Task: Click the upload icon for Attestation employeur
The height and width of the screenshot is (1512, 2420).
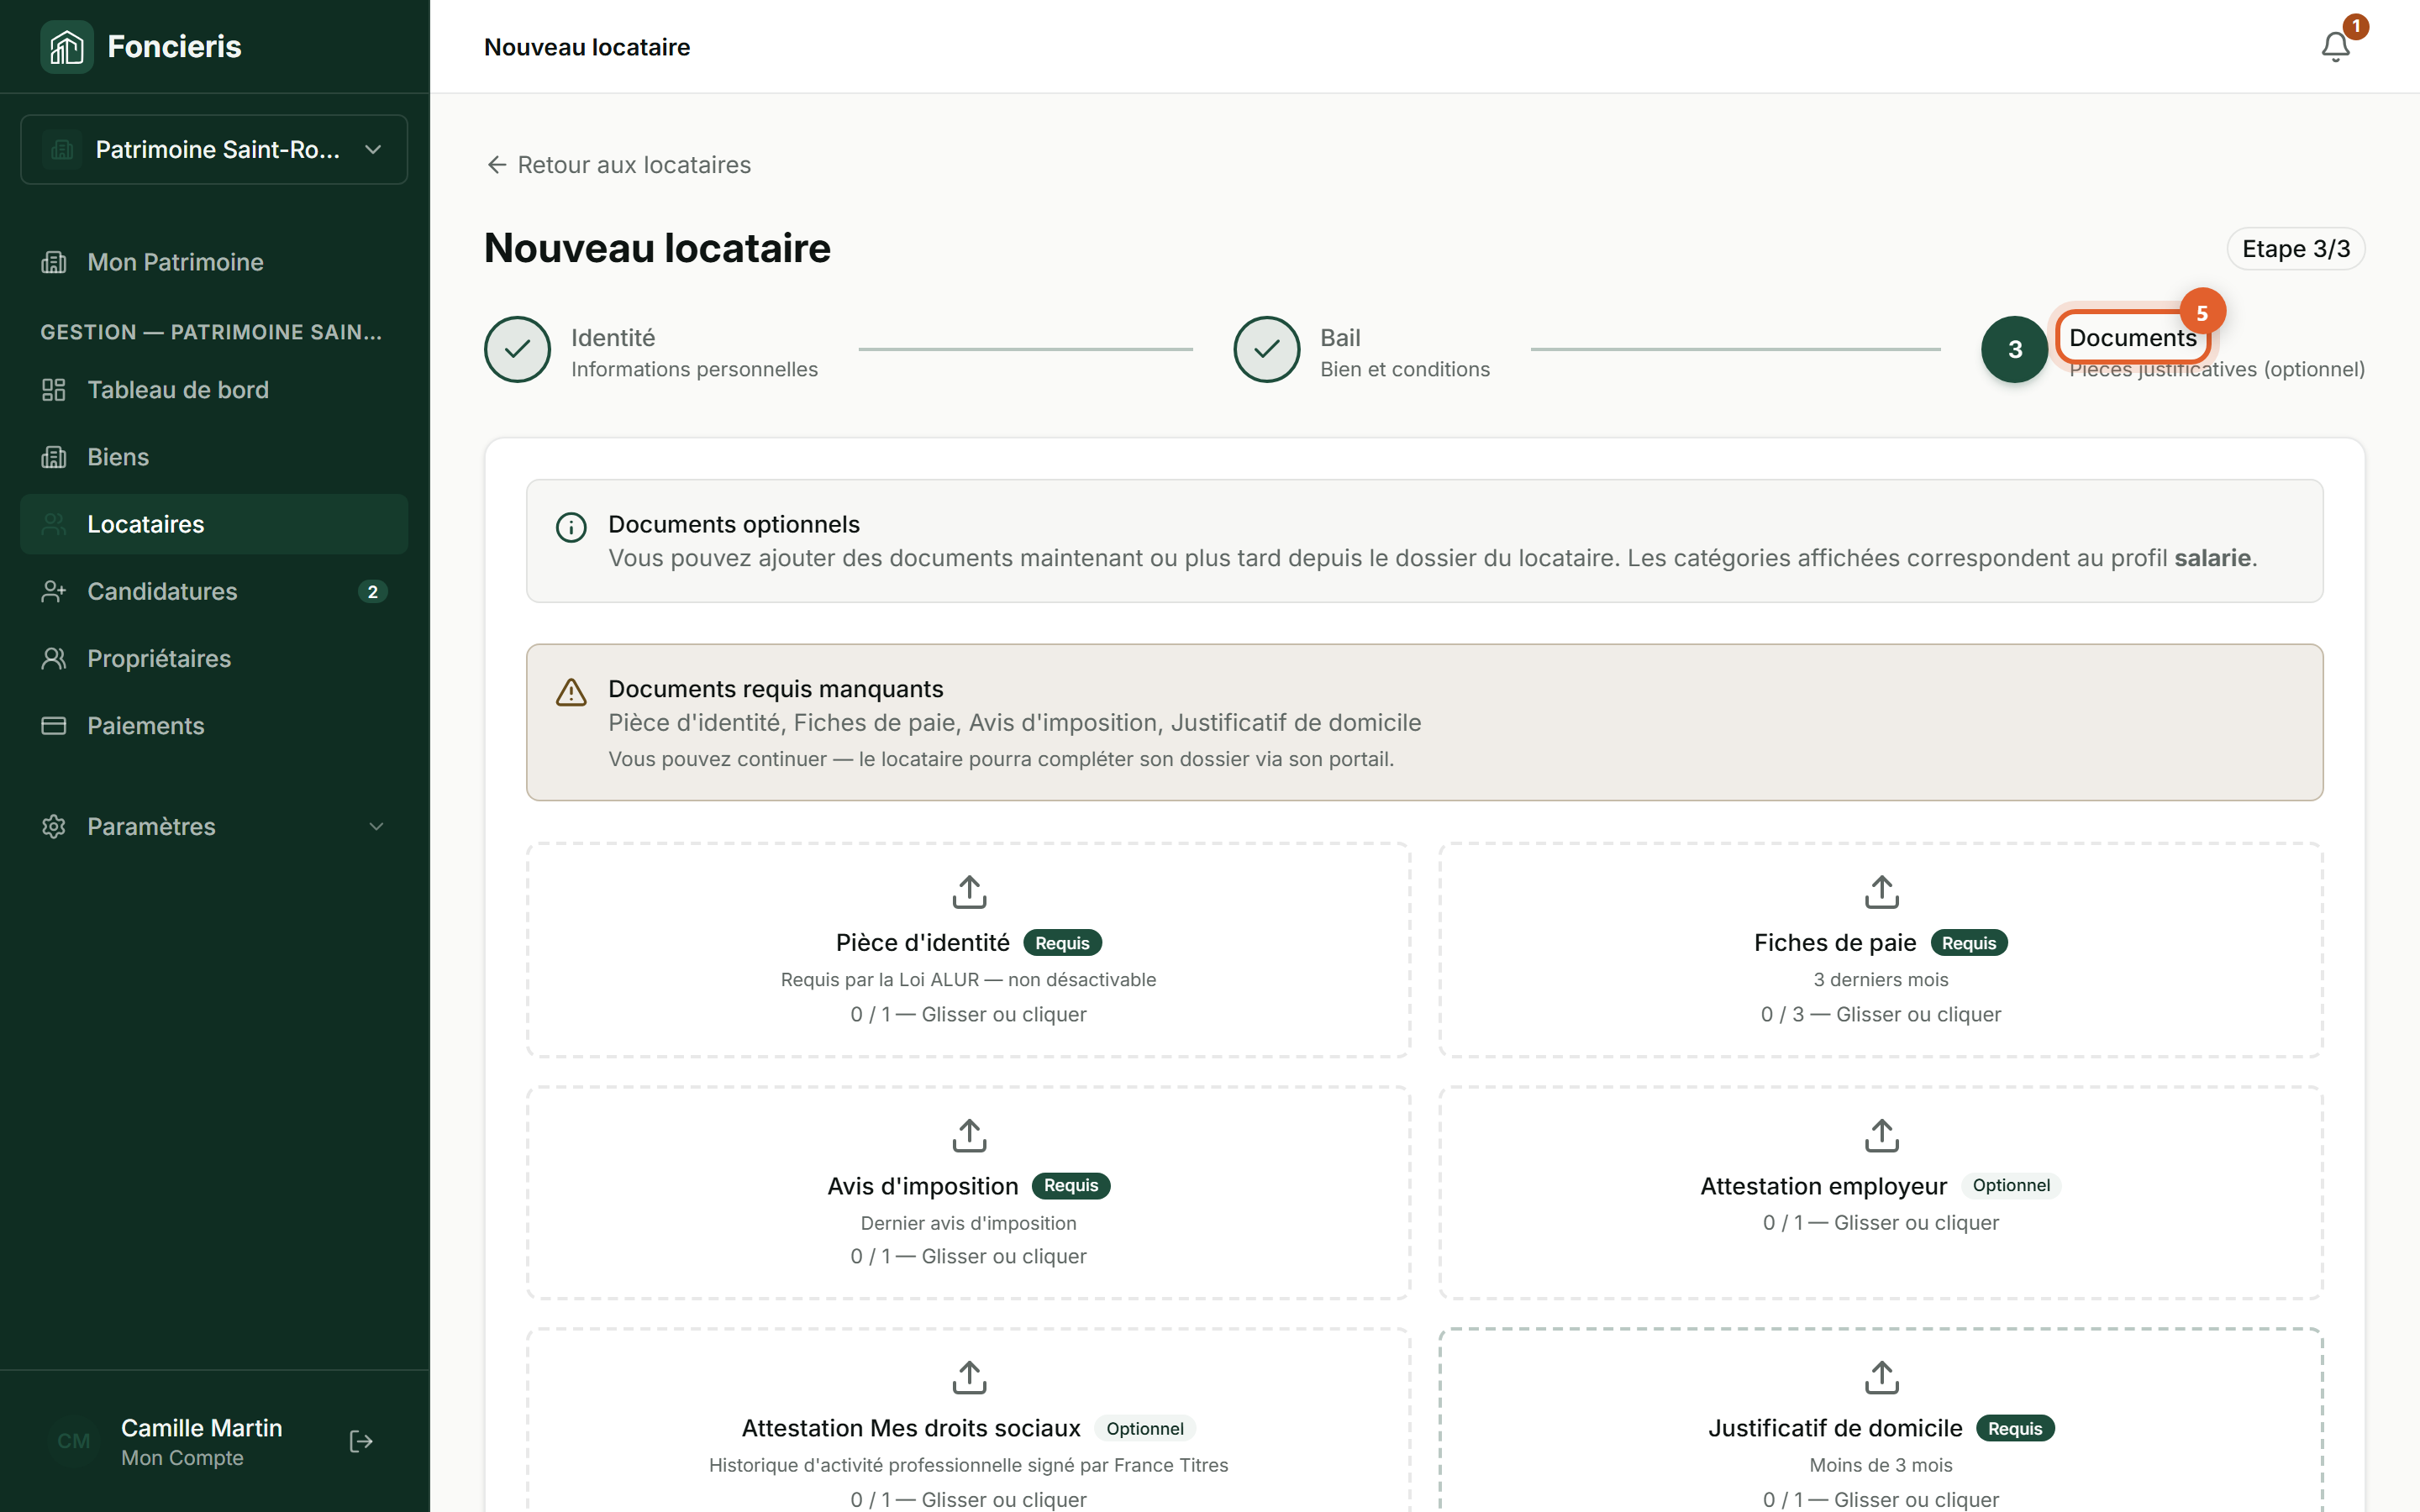Action: coord(1881,1135)
